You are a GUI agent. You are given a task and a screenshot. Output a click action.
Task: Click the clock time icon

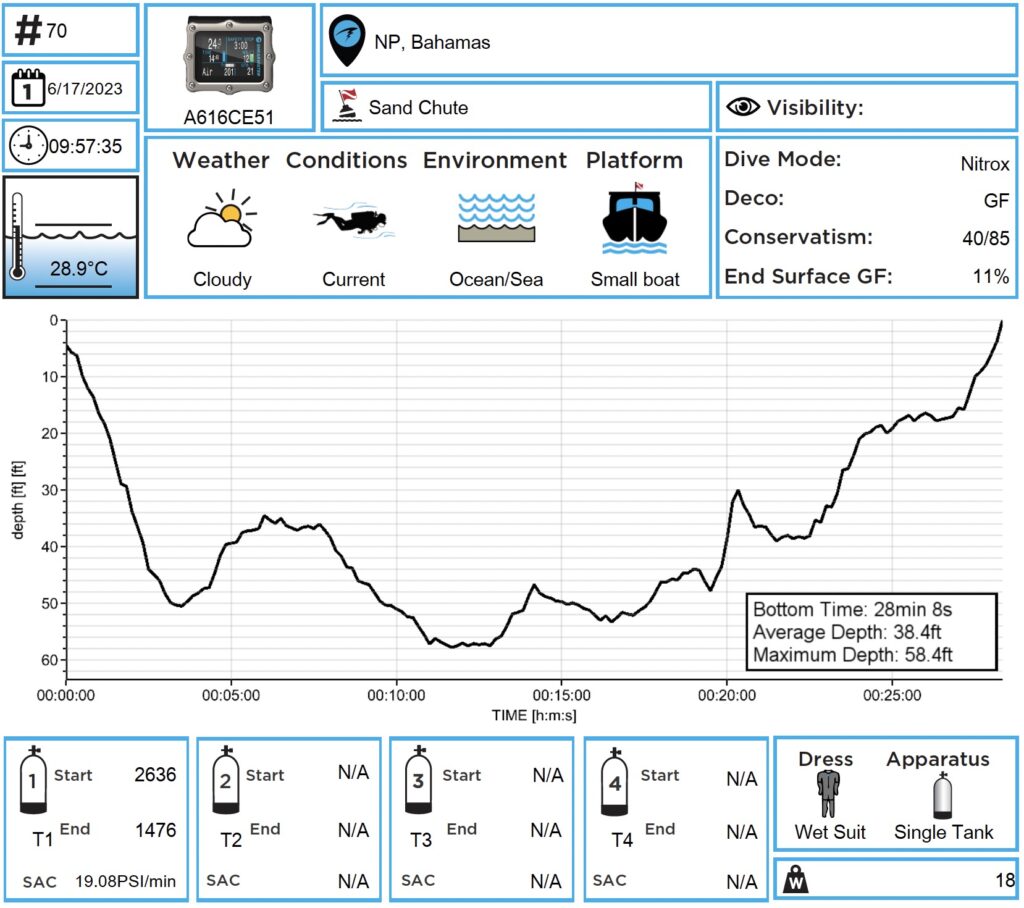27,146
